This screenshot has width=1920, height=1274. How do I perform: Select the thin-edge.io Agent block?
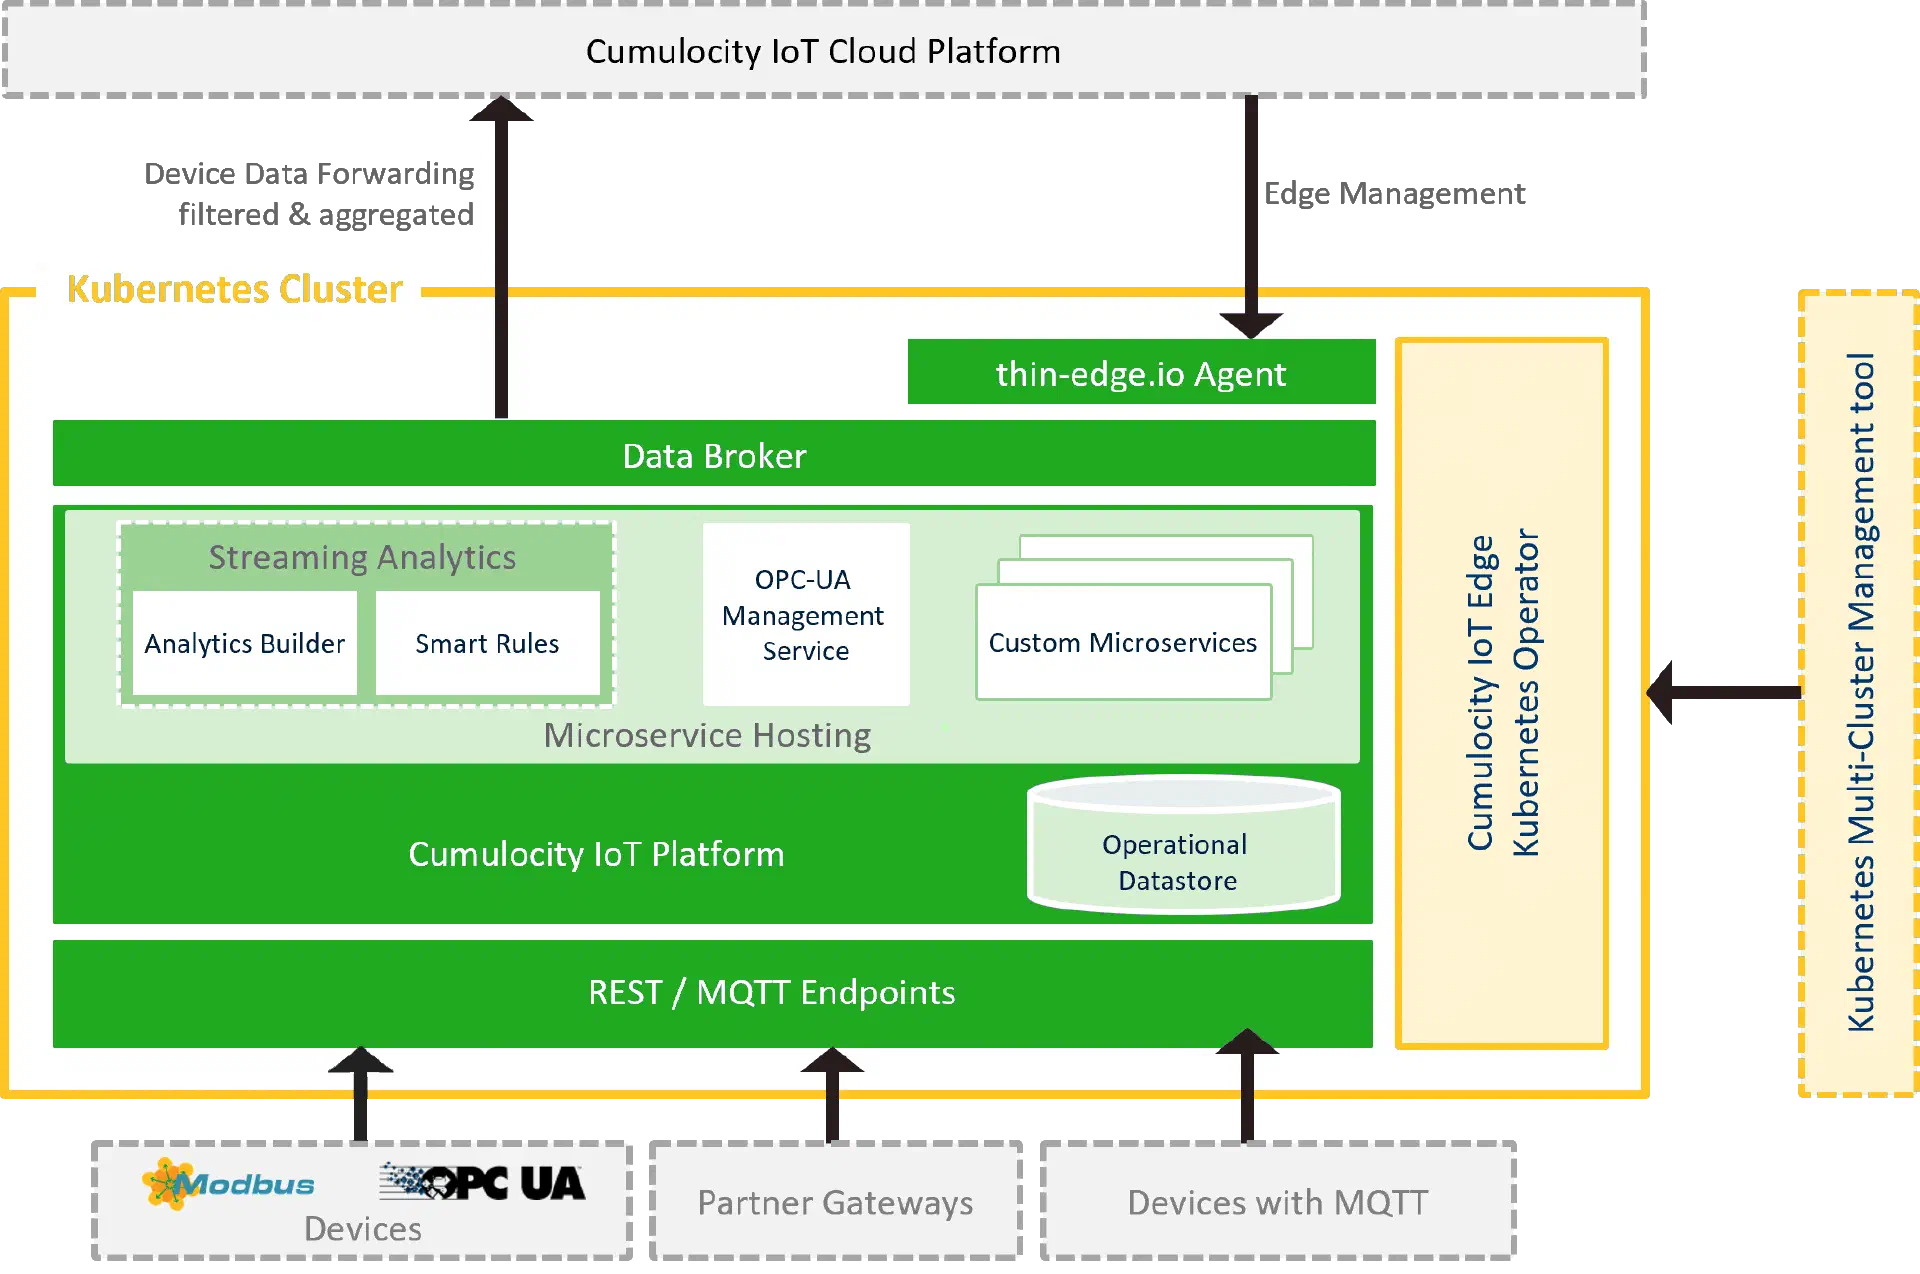tap(1141, 373)
